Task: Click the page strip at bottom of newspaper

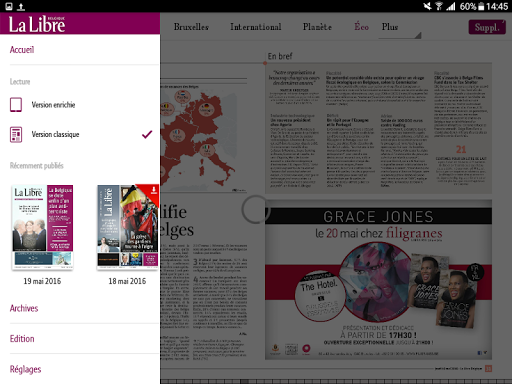Action: coord(336,381)
